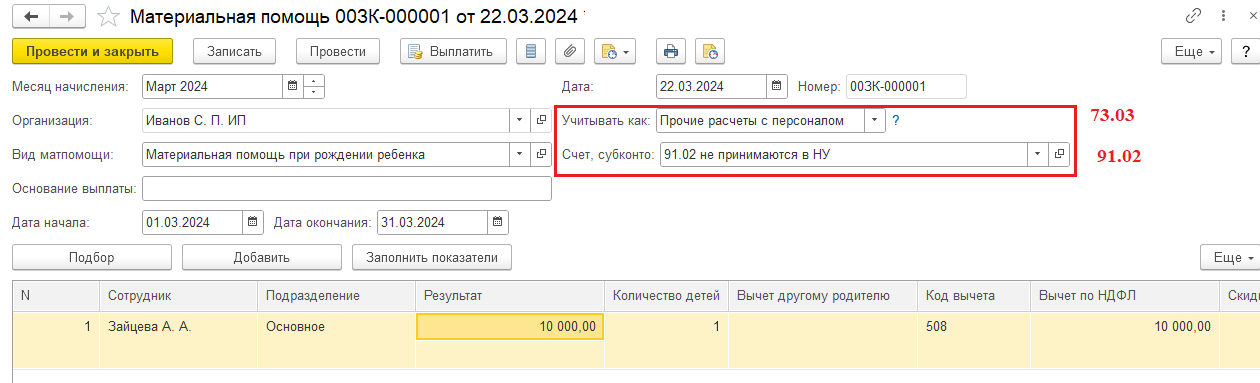Click Результат cell with 10 000,00
1260x383 pixels.
510,326
